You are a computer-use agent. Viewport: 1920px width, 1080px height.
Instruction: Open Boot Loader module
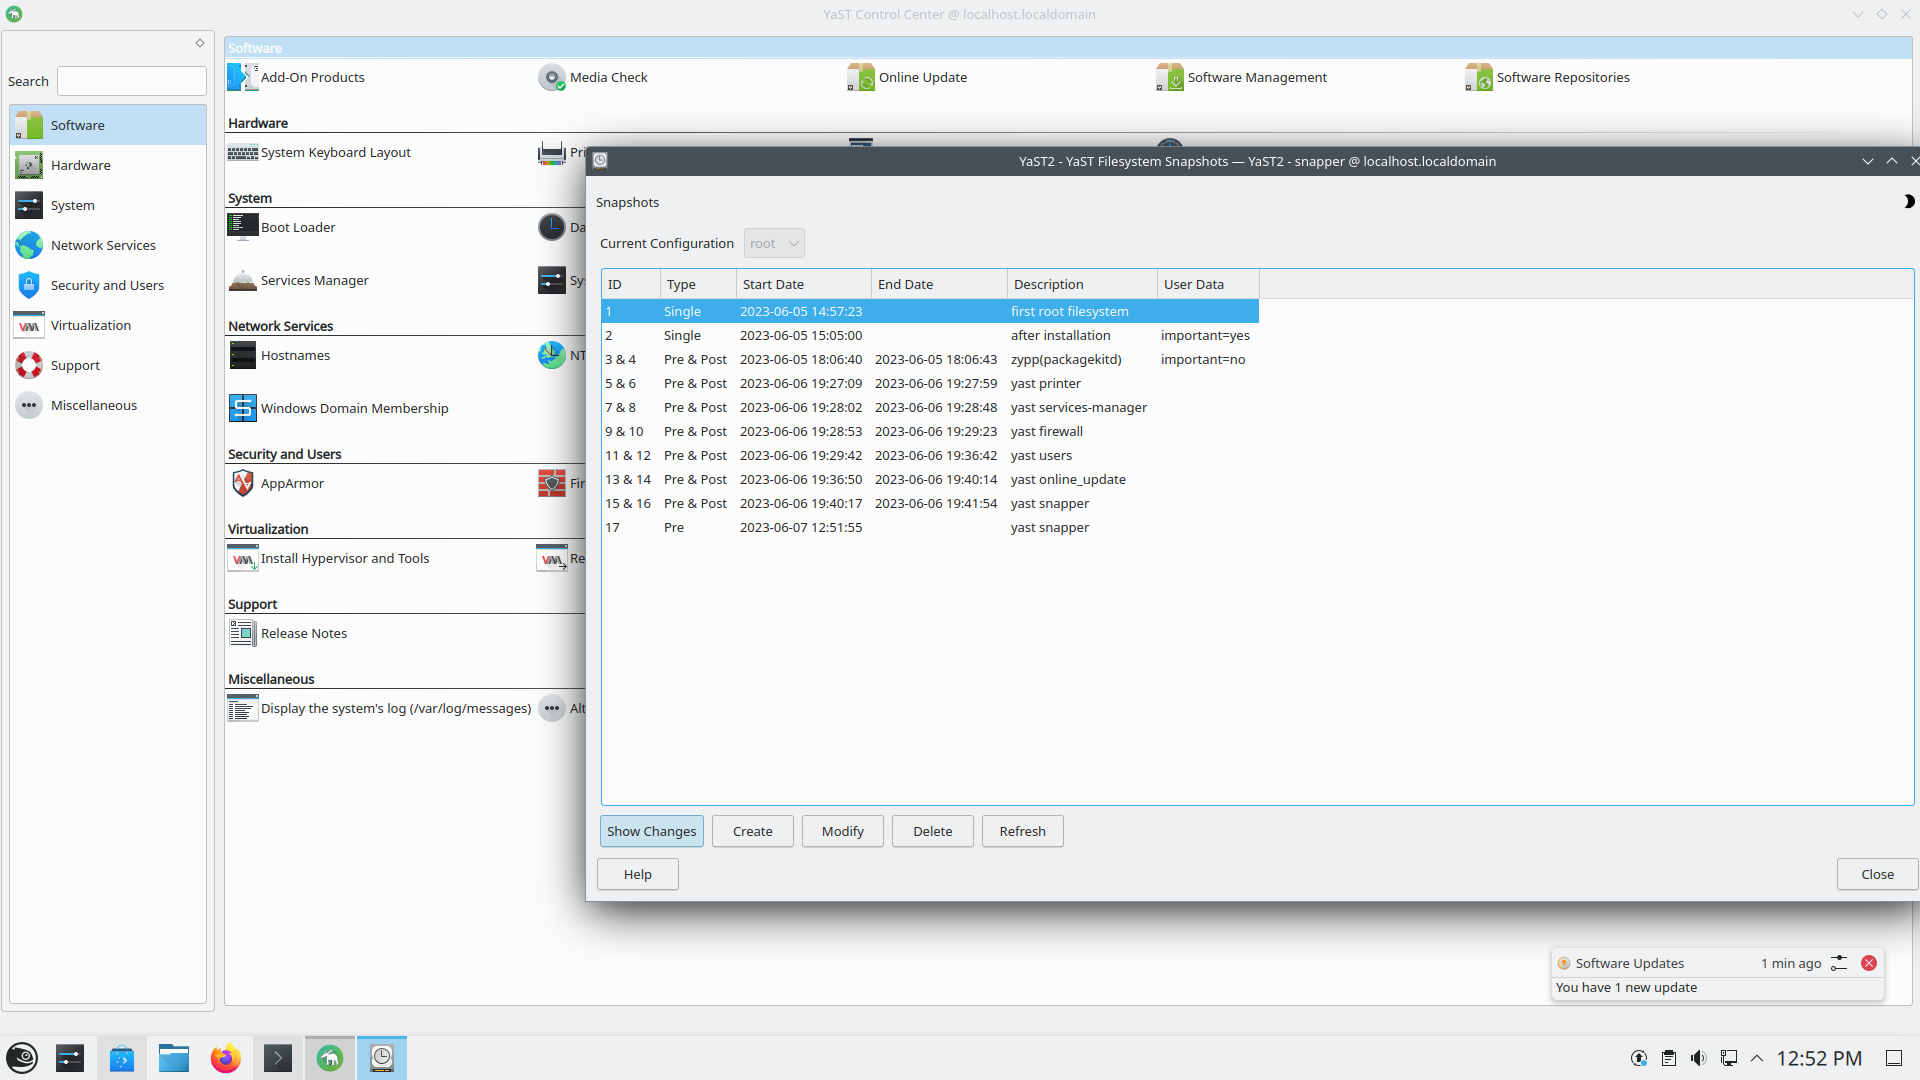tap(281, 227)
